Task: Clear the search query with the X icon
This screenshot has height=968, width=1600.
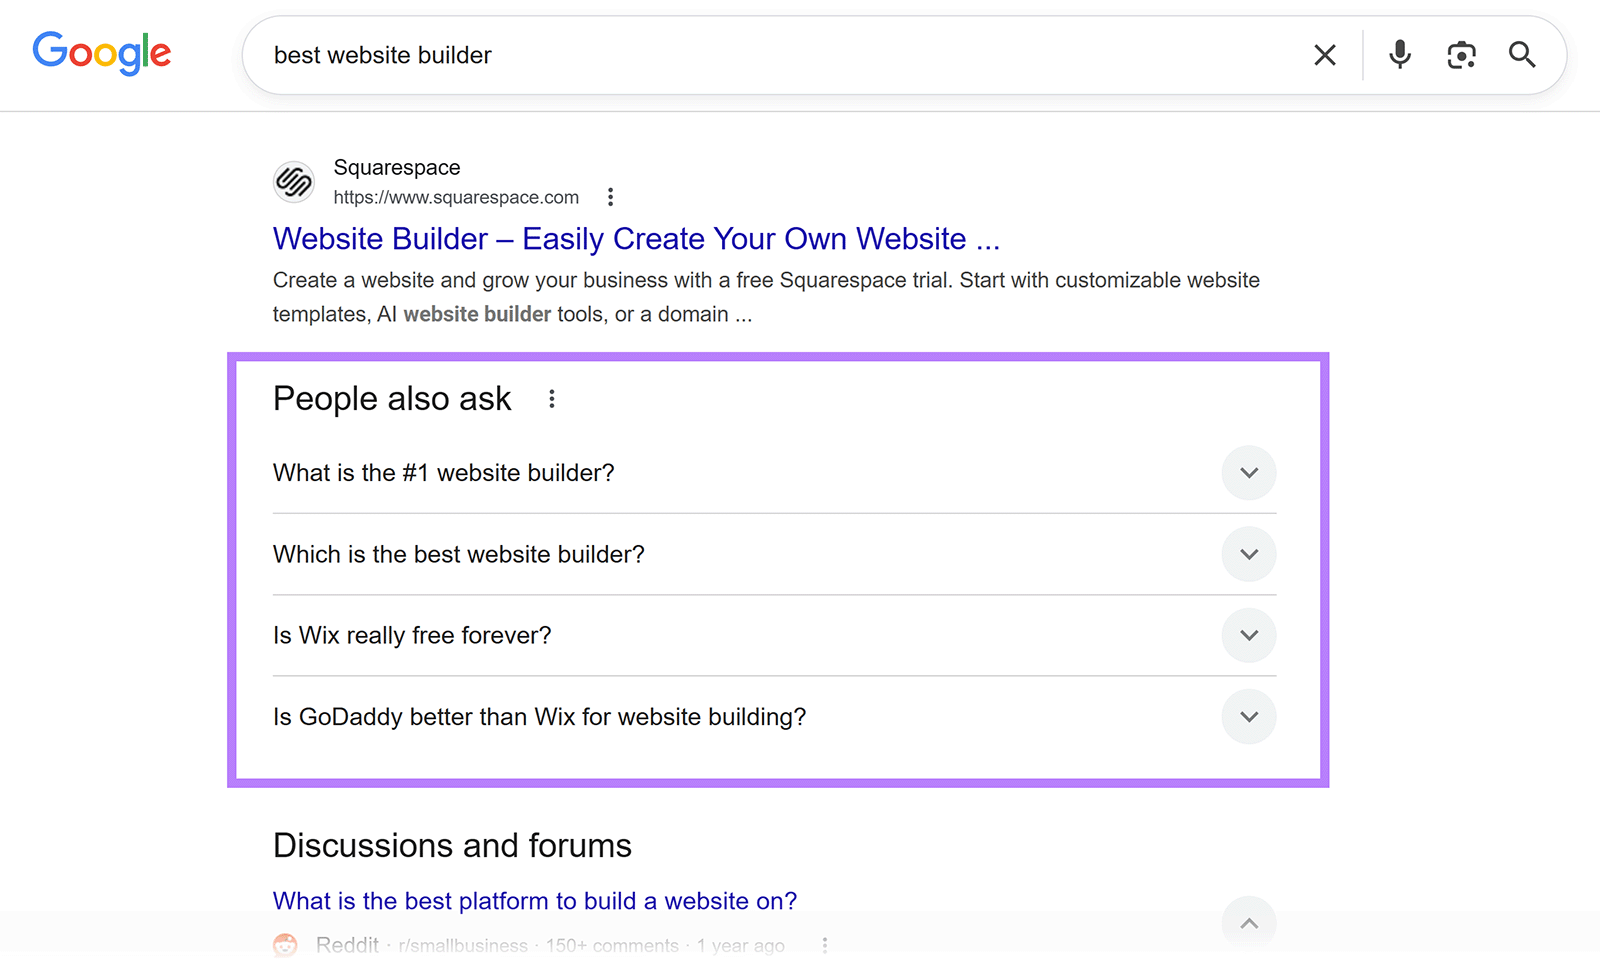Action: coord(1324,55)
